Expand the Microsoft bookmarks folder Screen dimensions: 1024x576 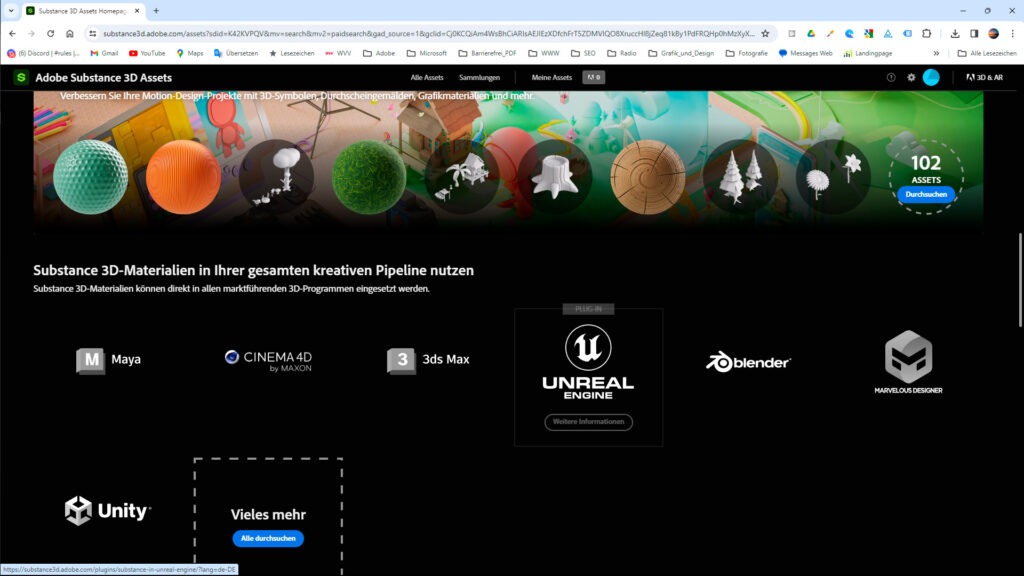[426, 54]
